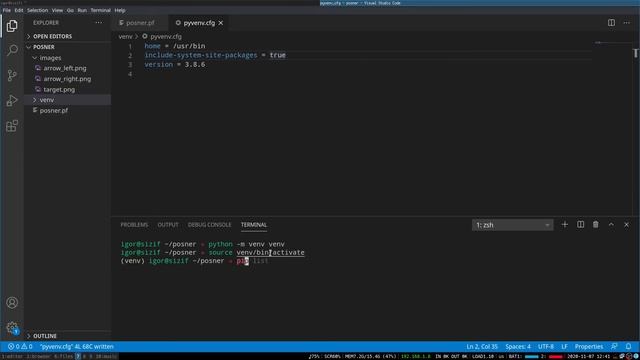Open notifications bell in status bar

point(629,347)
